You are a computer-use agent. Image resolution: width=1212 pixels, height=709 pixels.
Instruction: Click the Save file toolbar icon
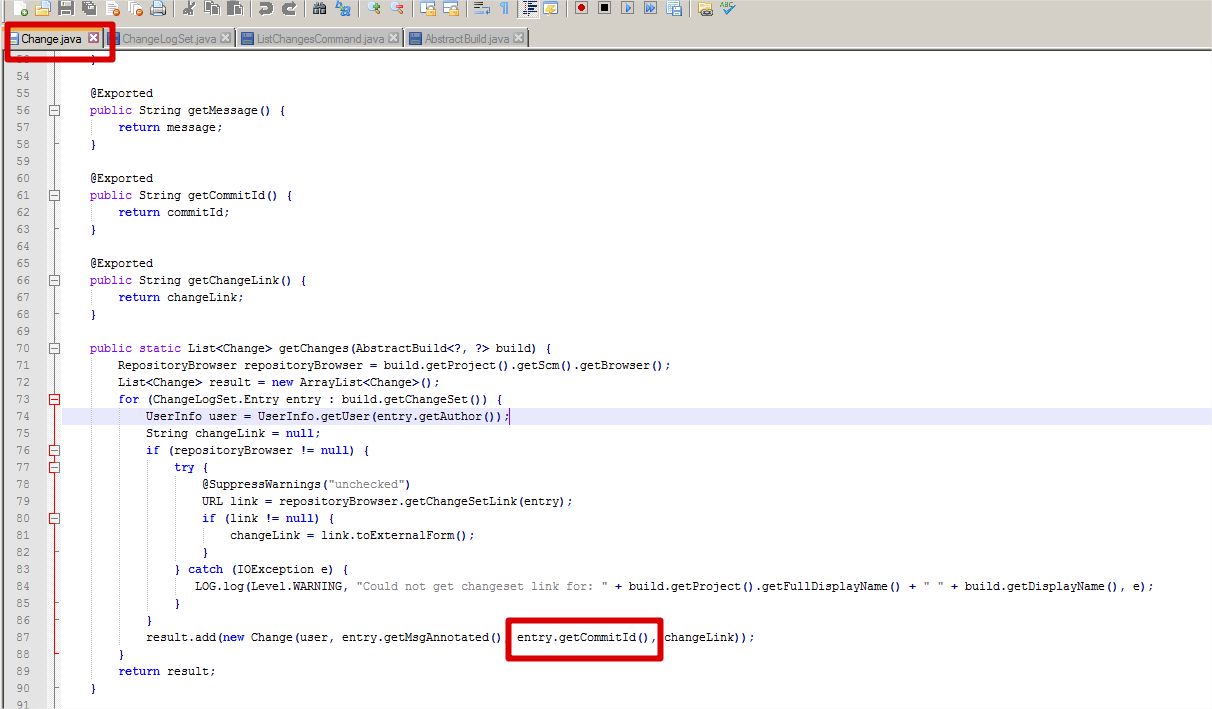pos(65,9)
